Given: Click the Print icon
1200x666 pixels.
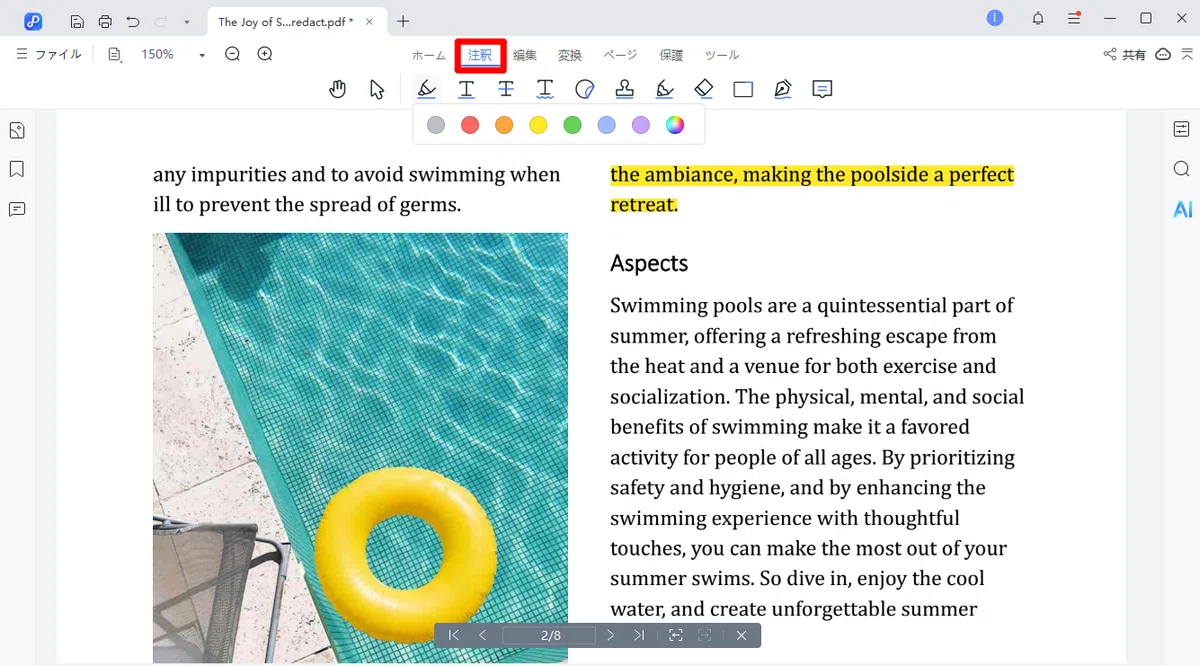Looking at the screenshot, I should click(x=105, y=21).
